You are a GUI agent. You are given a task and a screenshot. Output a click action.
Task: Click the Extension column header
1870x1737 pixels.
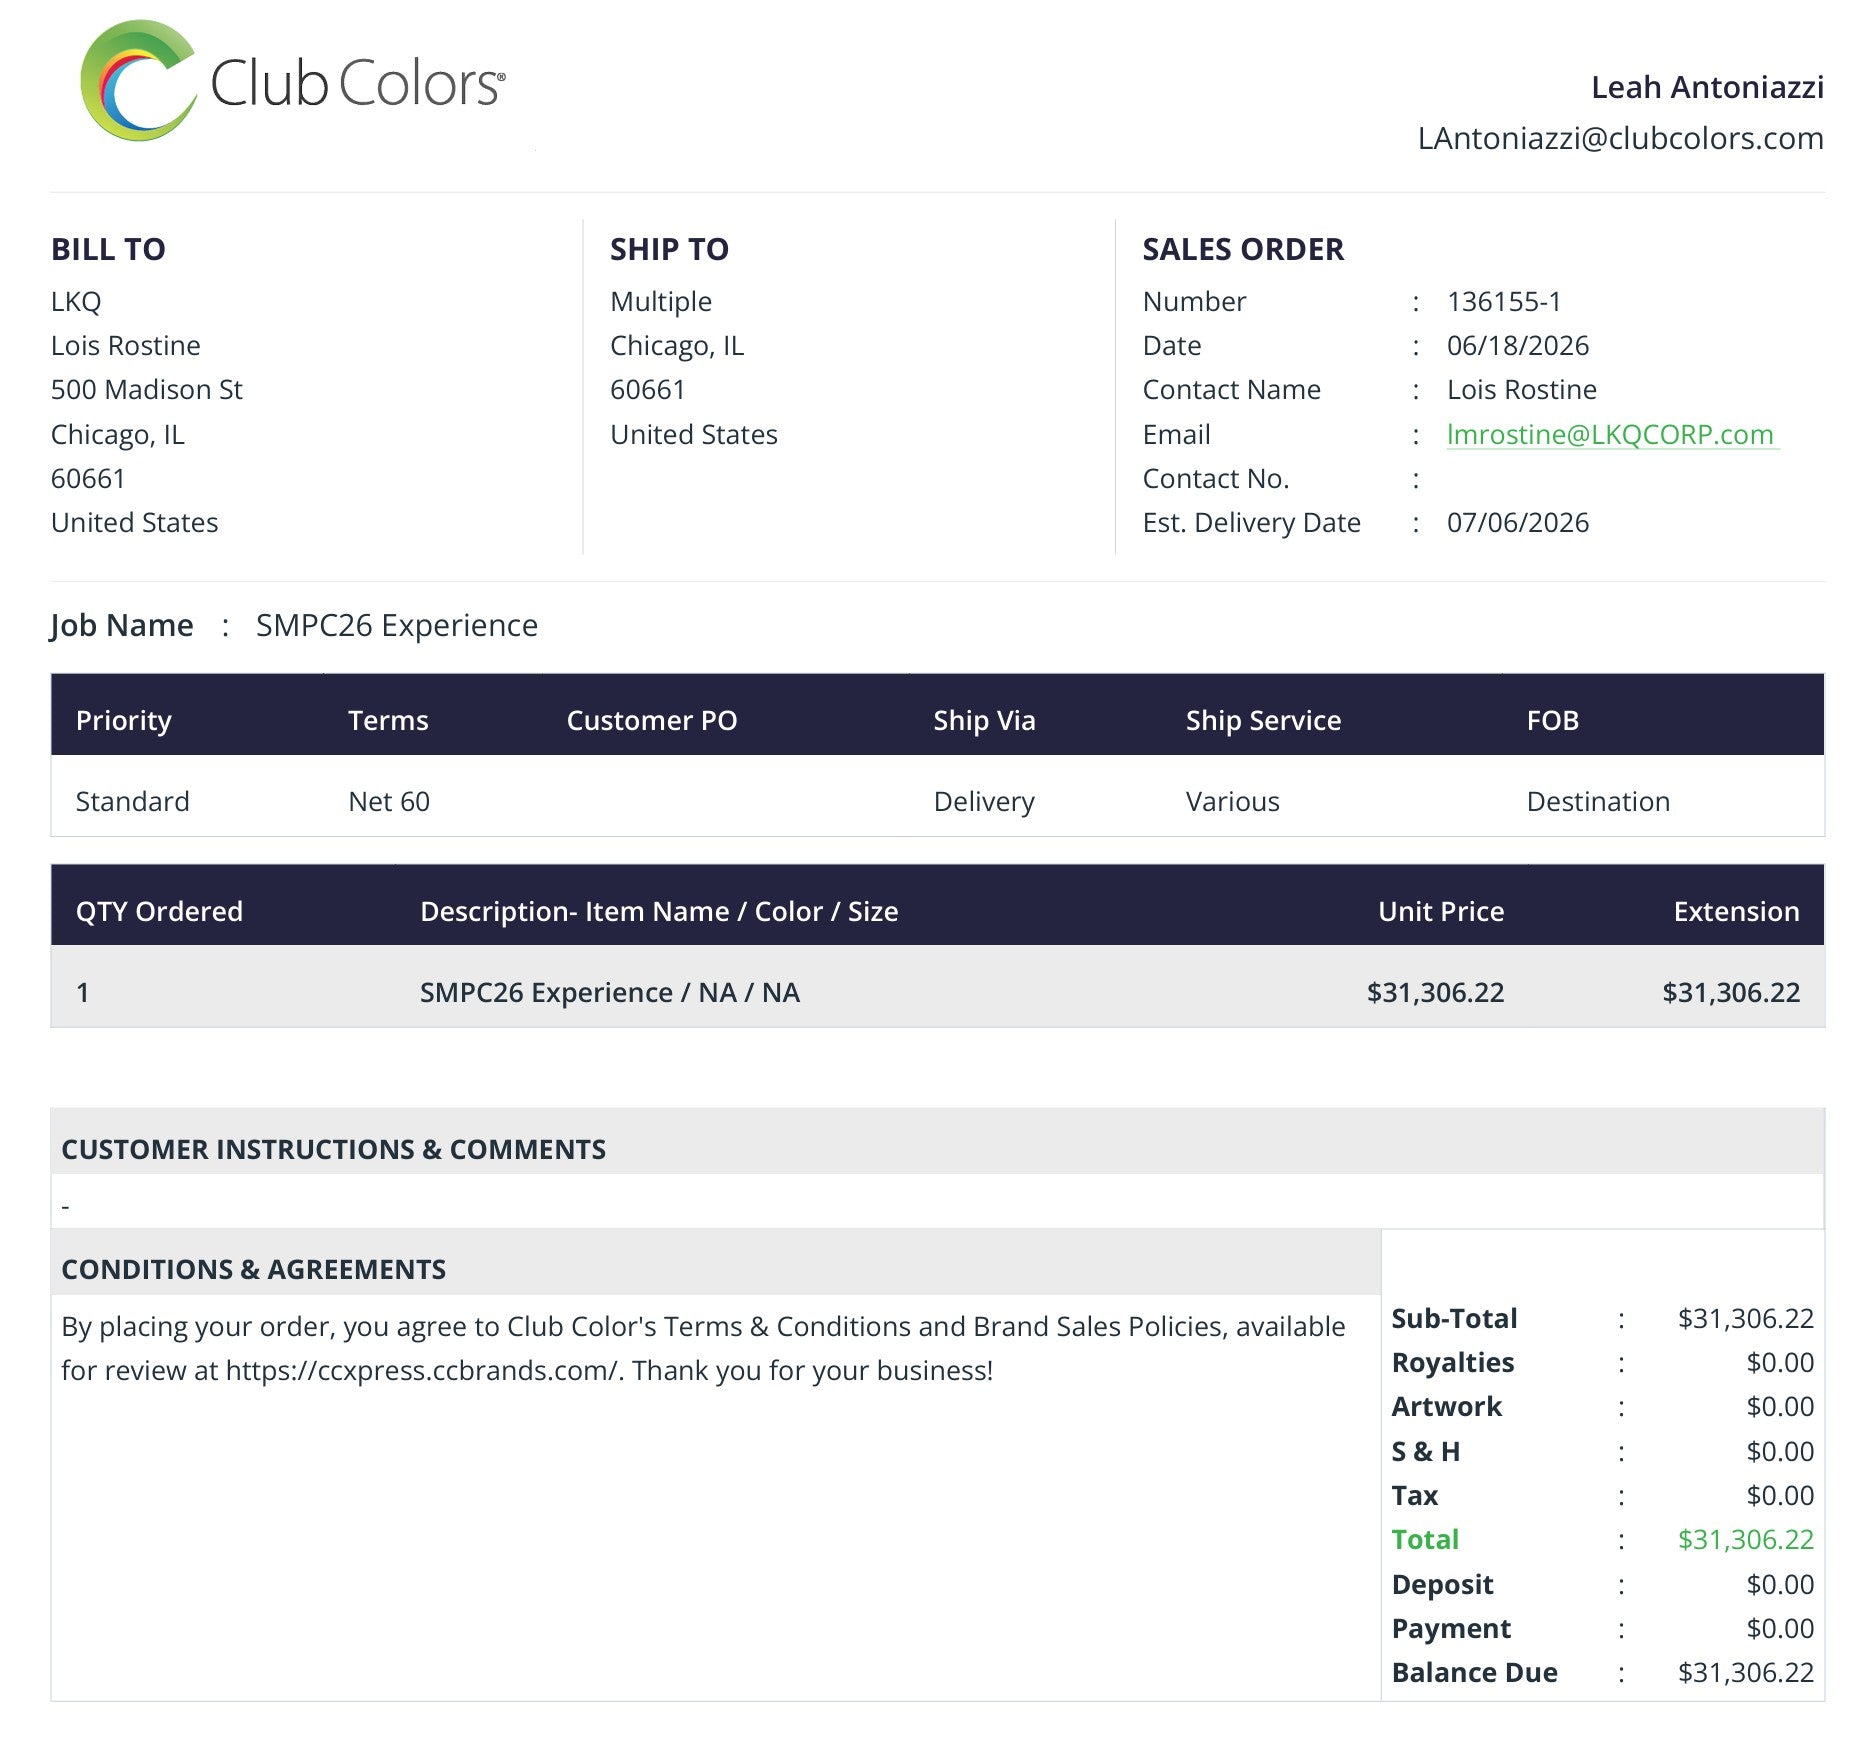click(x=1736, y=911)
